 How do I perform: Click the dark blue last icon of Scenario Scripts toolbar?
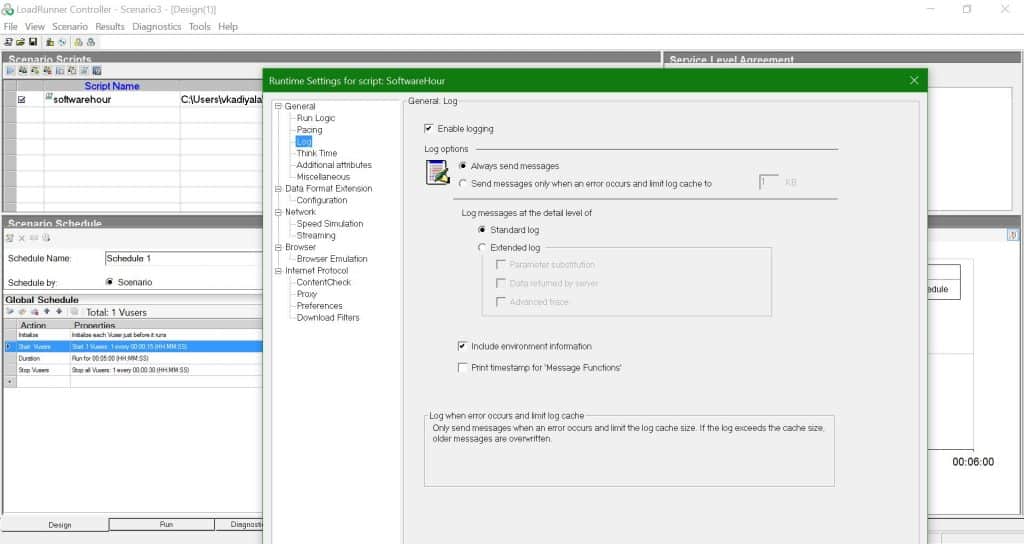click(97, 71)
